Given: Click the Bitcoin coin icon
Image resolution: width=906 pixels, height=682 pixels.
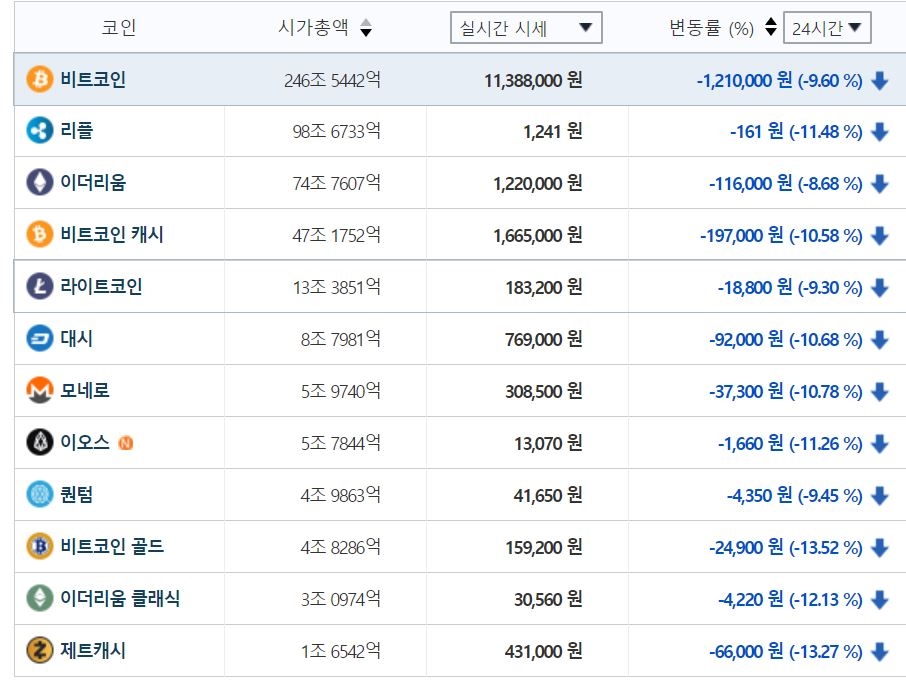Looking at the screenshot, I should click(40, 79).
